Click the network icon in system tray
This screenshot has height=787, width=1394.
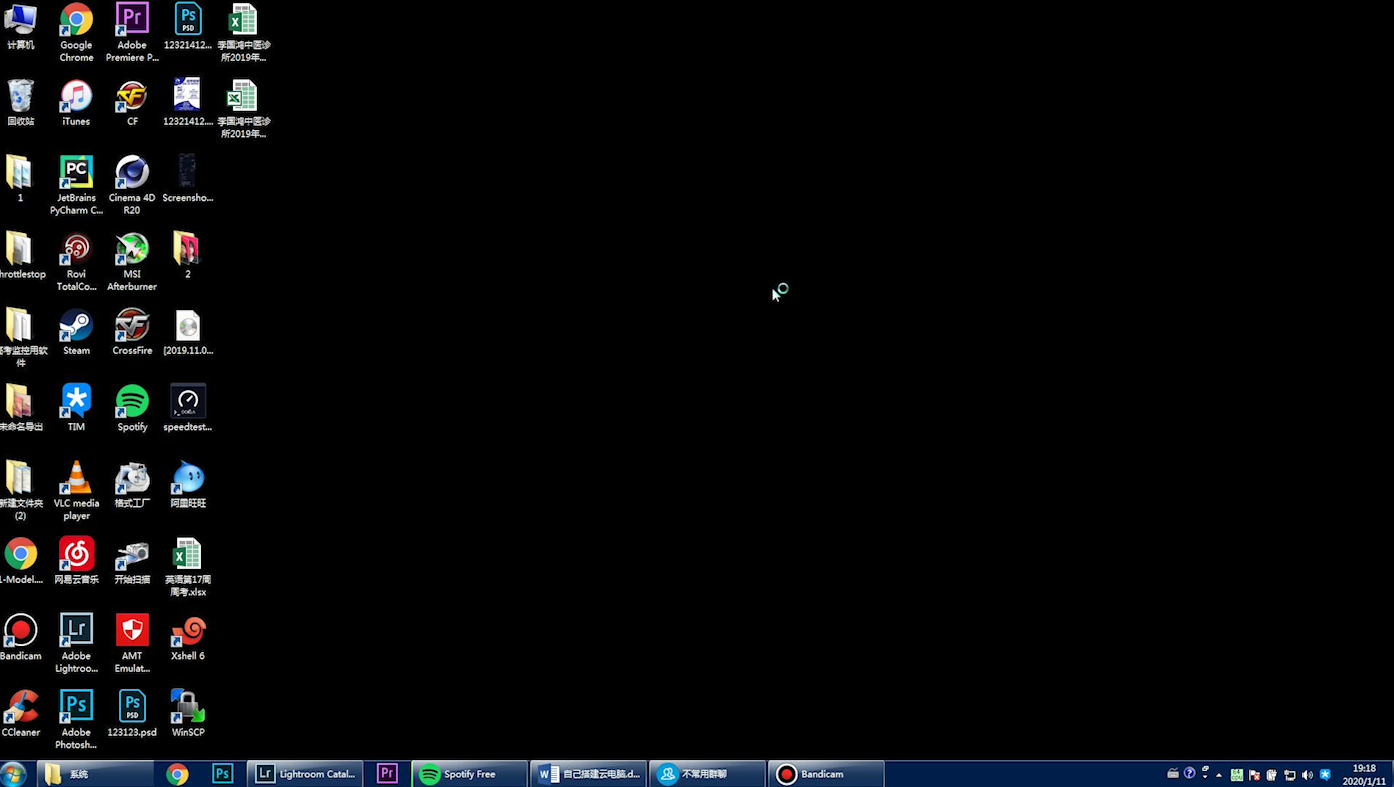[x=1289, y=775]
